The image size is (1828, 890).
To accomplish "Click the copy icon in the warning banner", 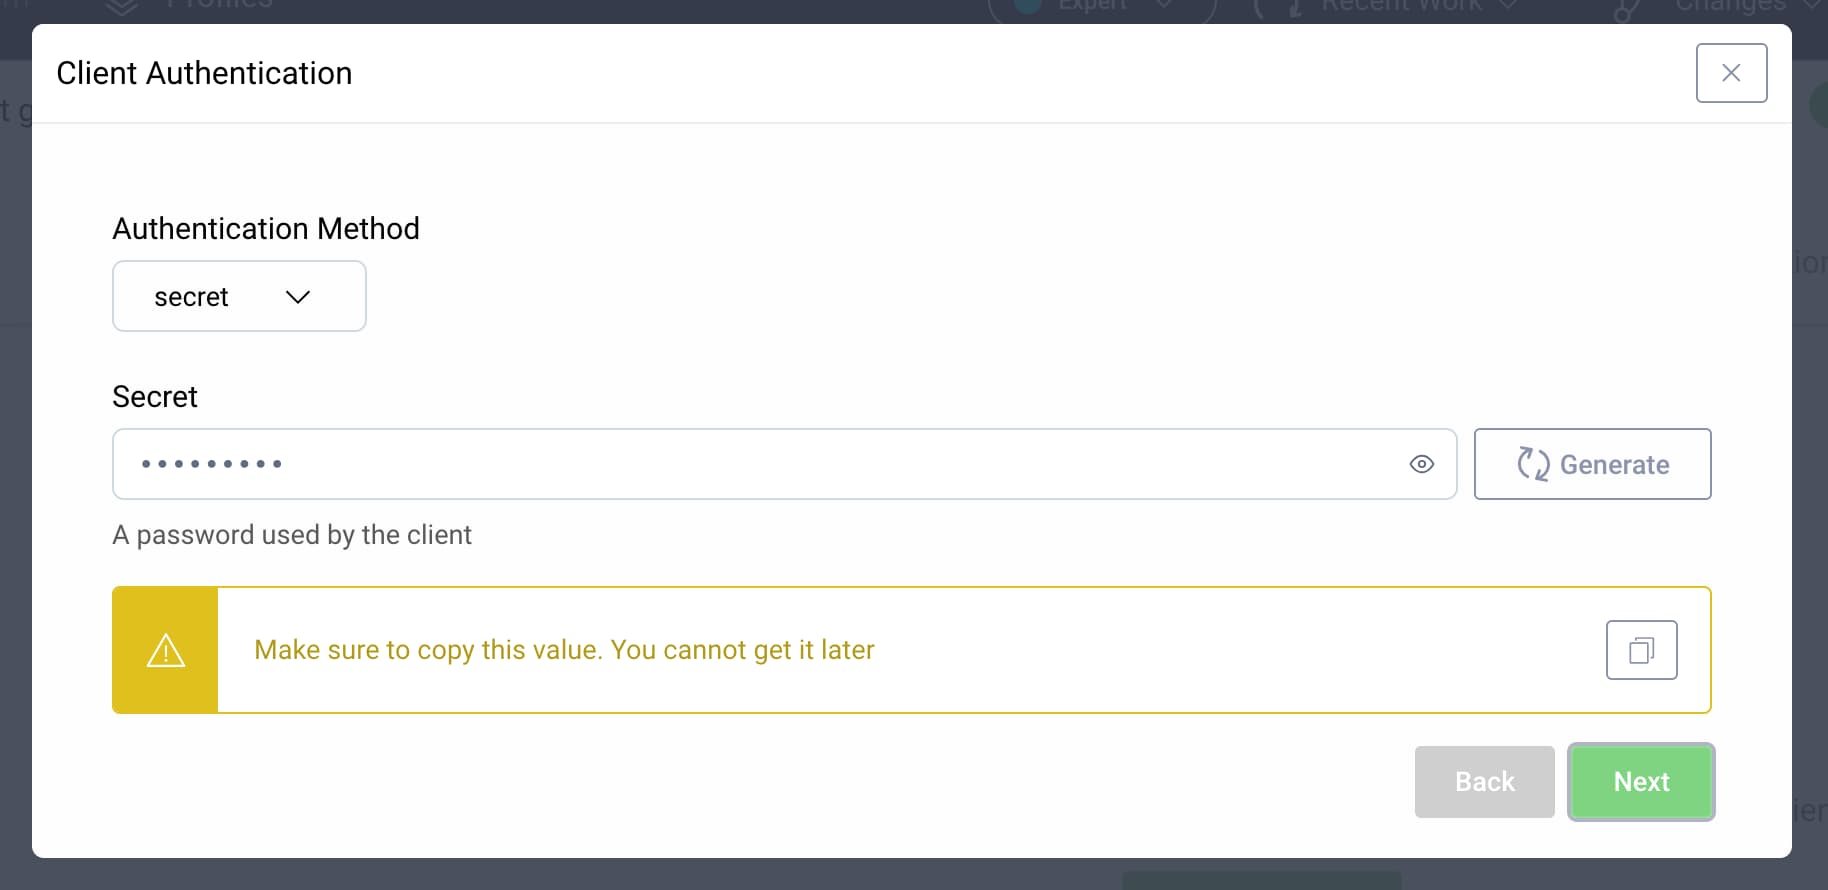I will click(x=1641, y=649).
